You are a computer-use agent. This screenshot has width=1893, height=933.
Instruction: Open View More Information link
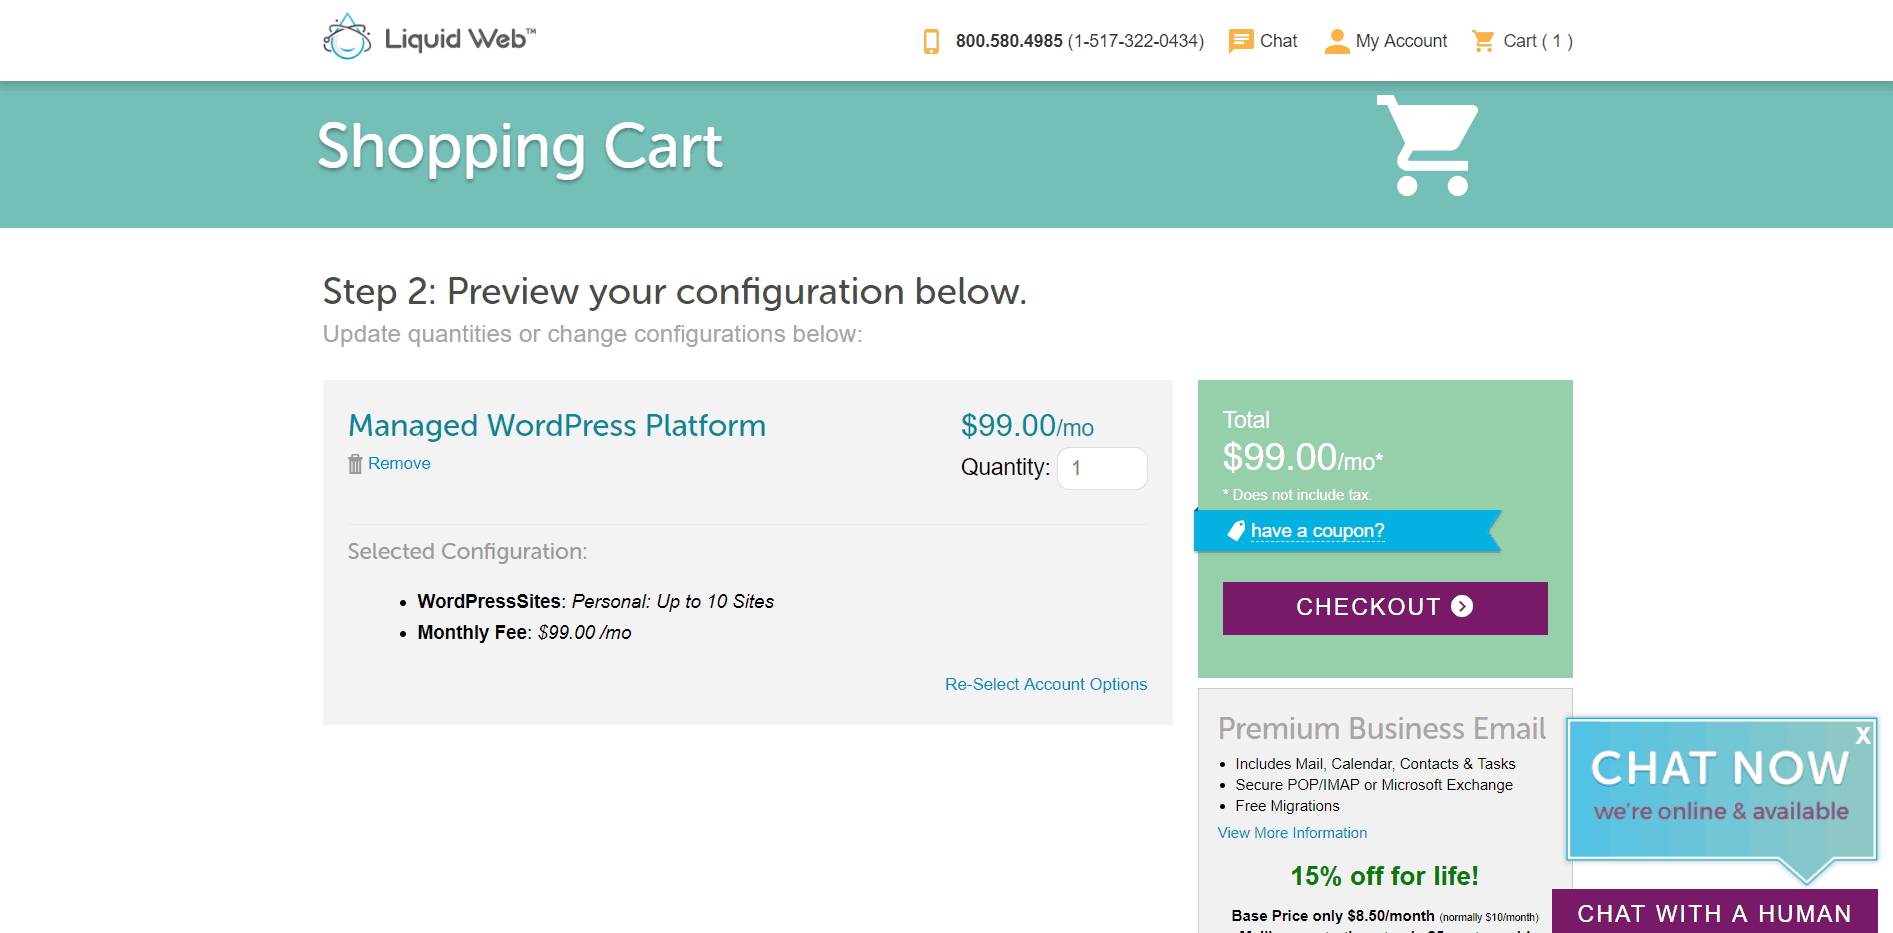click(1292, 833)
